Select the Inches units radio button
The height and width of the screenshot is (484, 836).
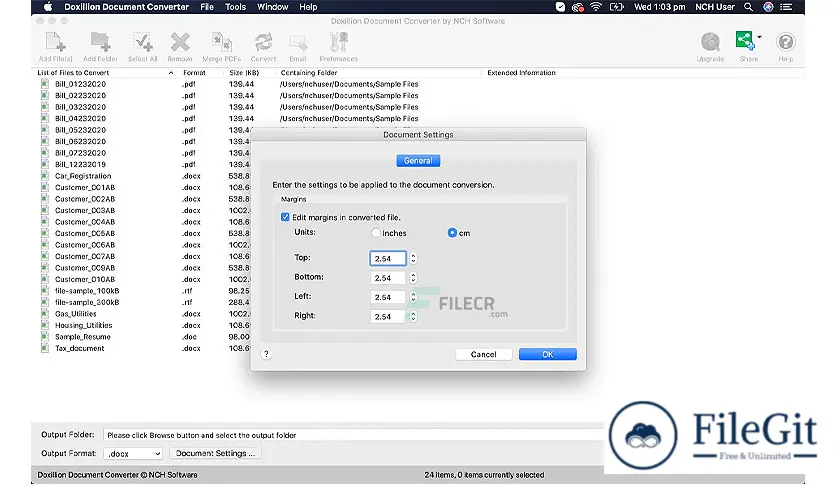coord(376,233)
